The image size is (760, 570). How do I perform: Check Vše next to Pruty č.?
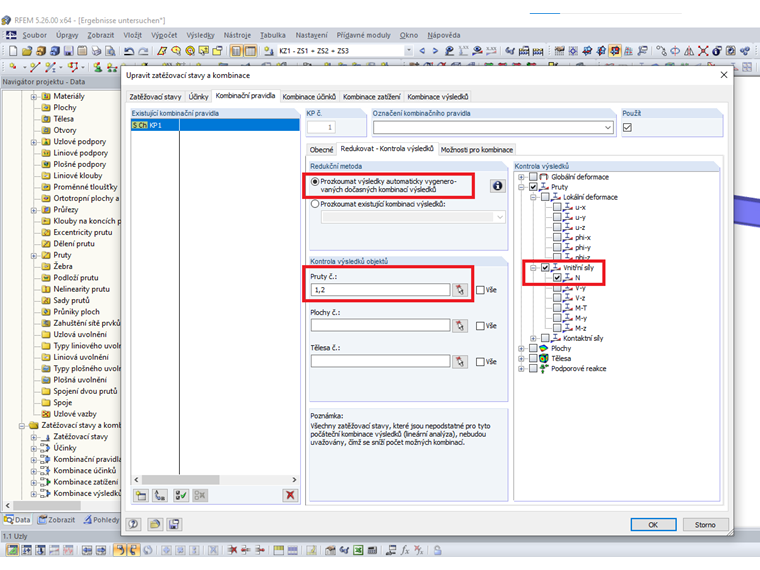(x=480, y=290)
